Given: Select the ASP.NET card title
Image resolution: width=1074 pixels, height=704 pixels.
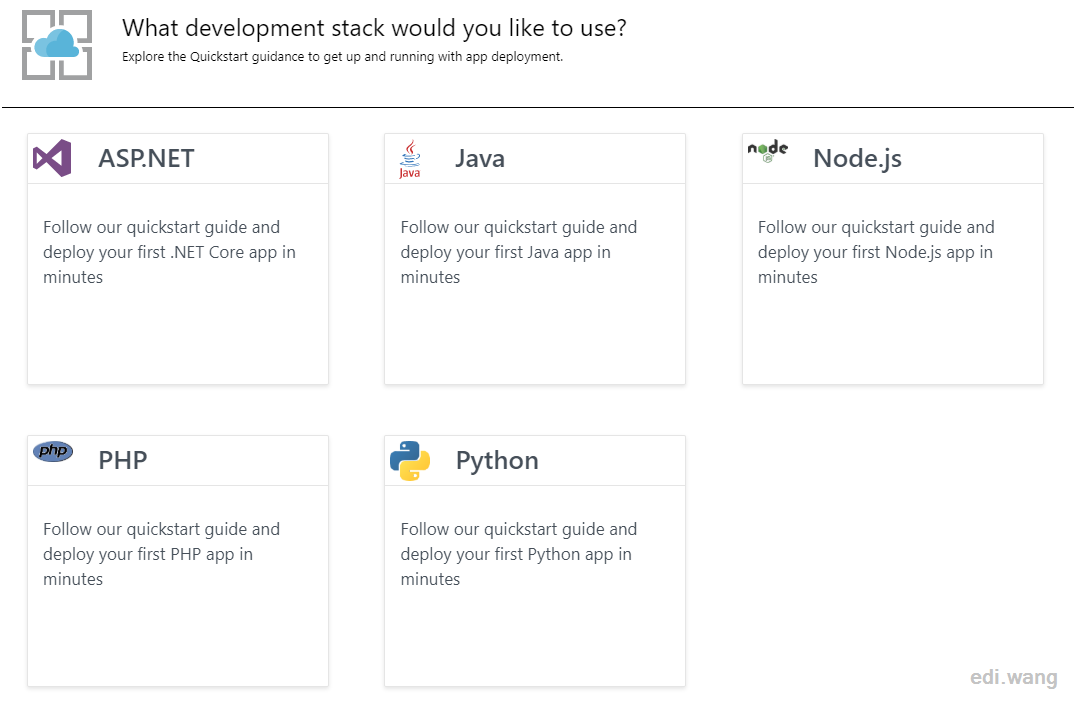Looking at the screenshot, I should (x=146, y=158).
